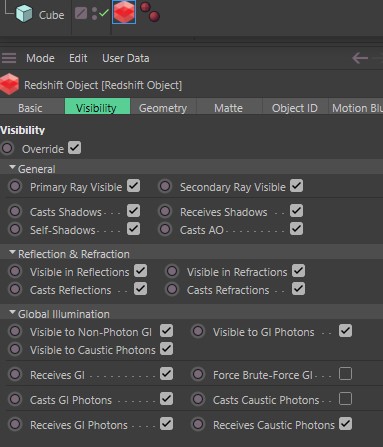
Task: Enable Force Brute-Force GI
Action: pyautogui.click(x=346, y=374)
